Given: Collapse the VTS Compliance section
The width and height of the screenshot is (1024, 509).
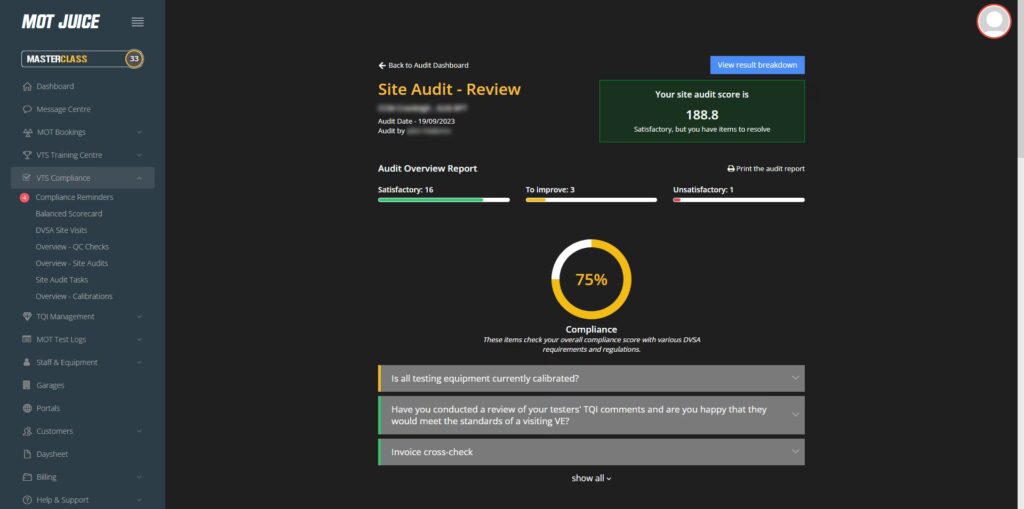Looking at the screenshot, I should (x=139, y=178).
